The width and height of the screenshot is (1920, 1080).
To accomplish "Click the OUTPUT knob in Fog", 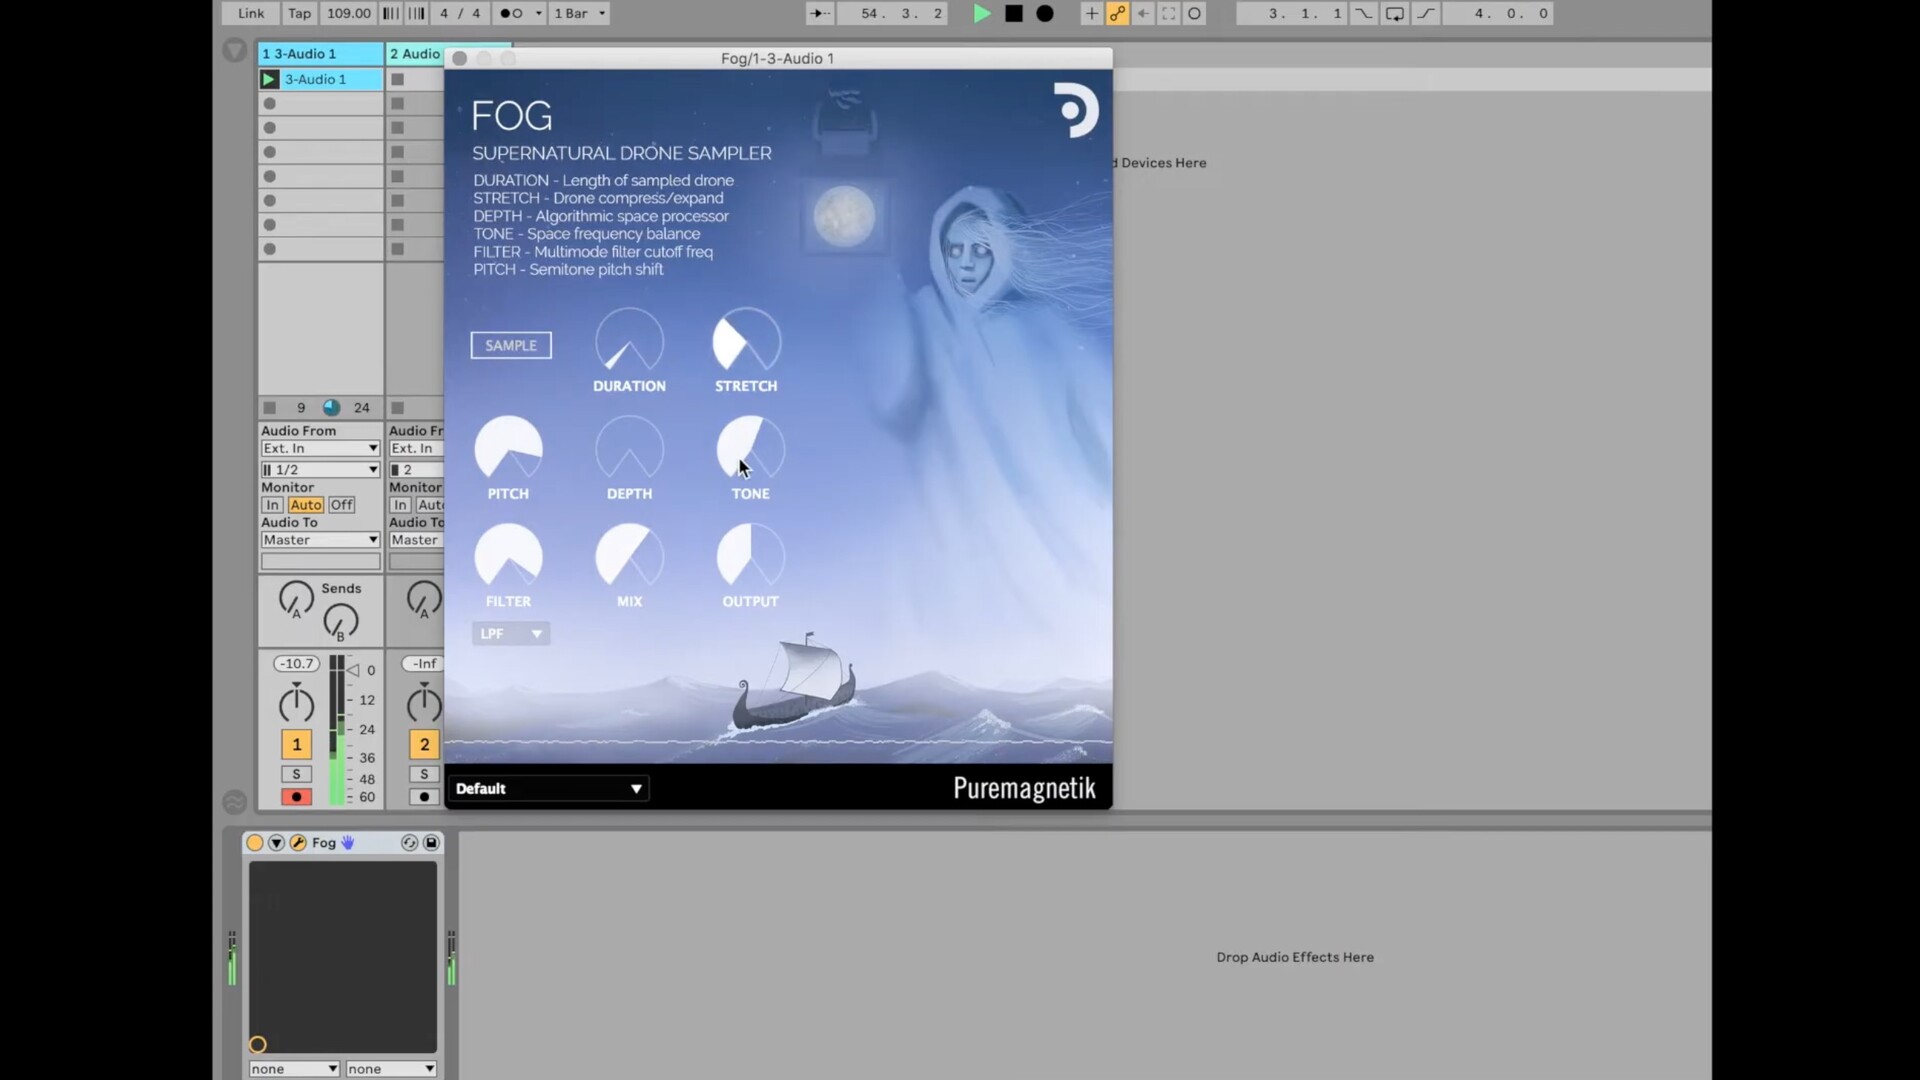I will tap(750, 557).
